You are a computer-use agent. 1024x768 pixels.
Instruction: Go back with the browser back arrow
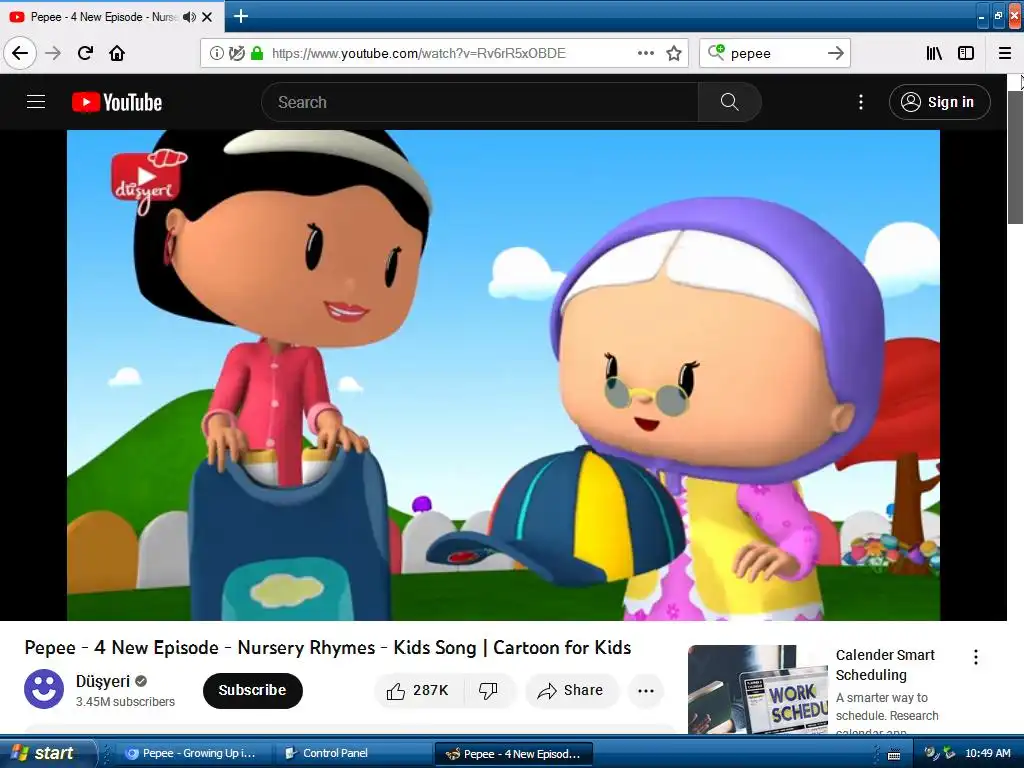pos(20,53)
